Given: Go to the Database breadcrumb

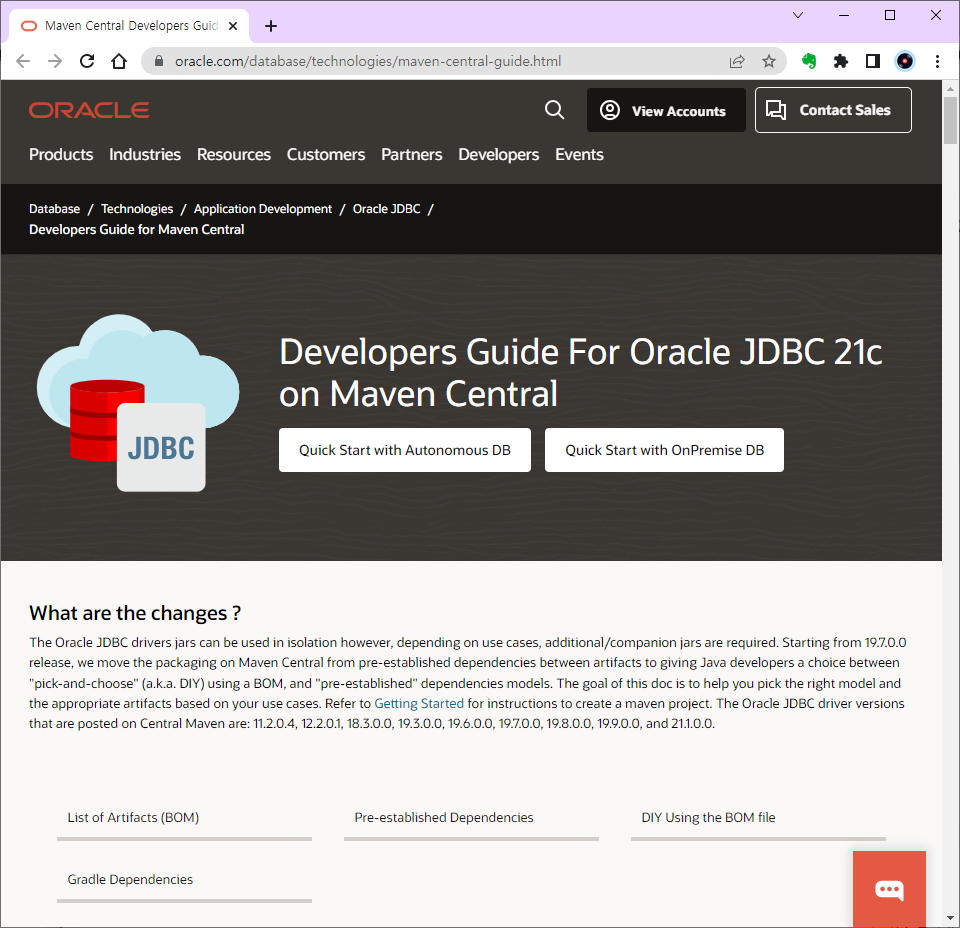Looking at the screenshot, I should coord(54,209).
